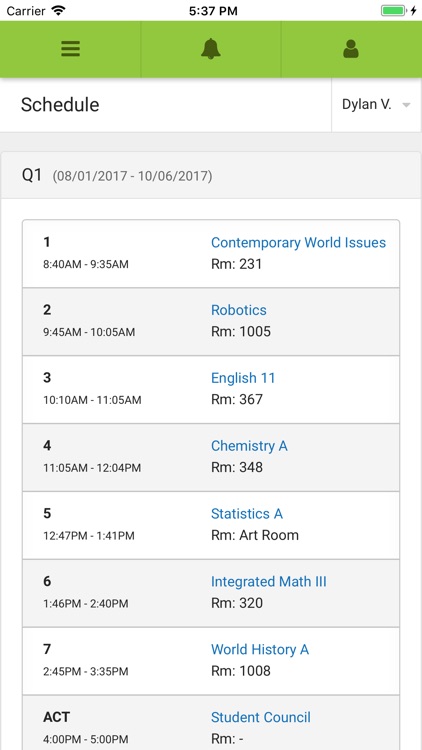Expand the Dylan V. student dropdown

[x=376, y=105]
